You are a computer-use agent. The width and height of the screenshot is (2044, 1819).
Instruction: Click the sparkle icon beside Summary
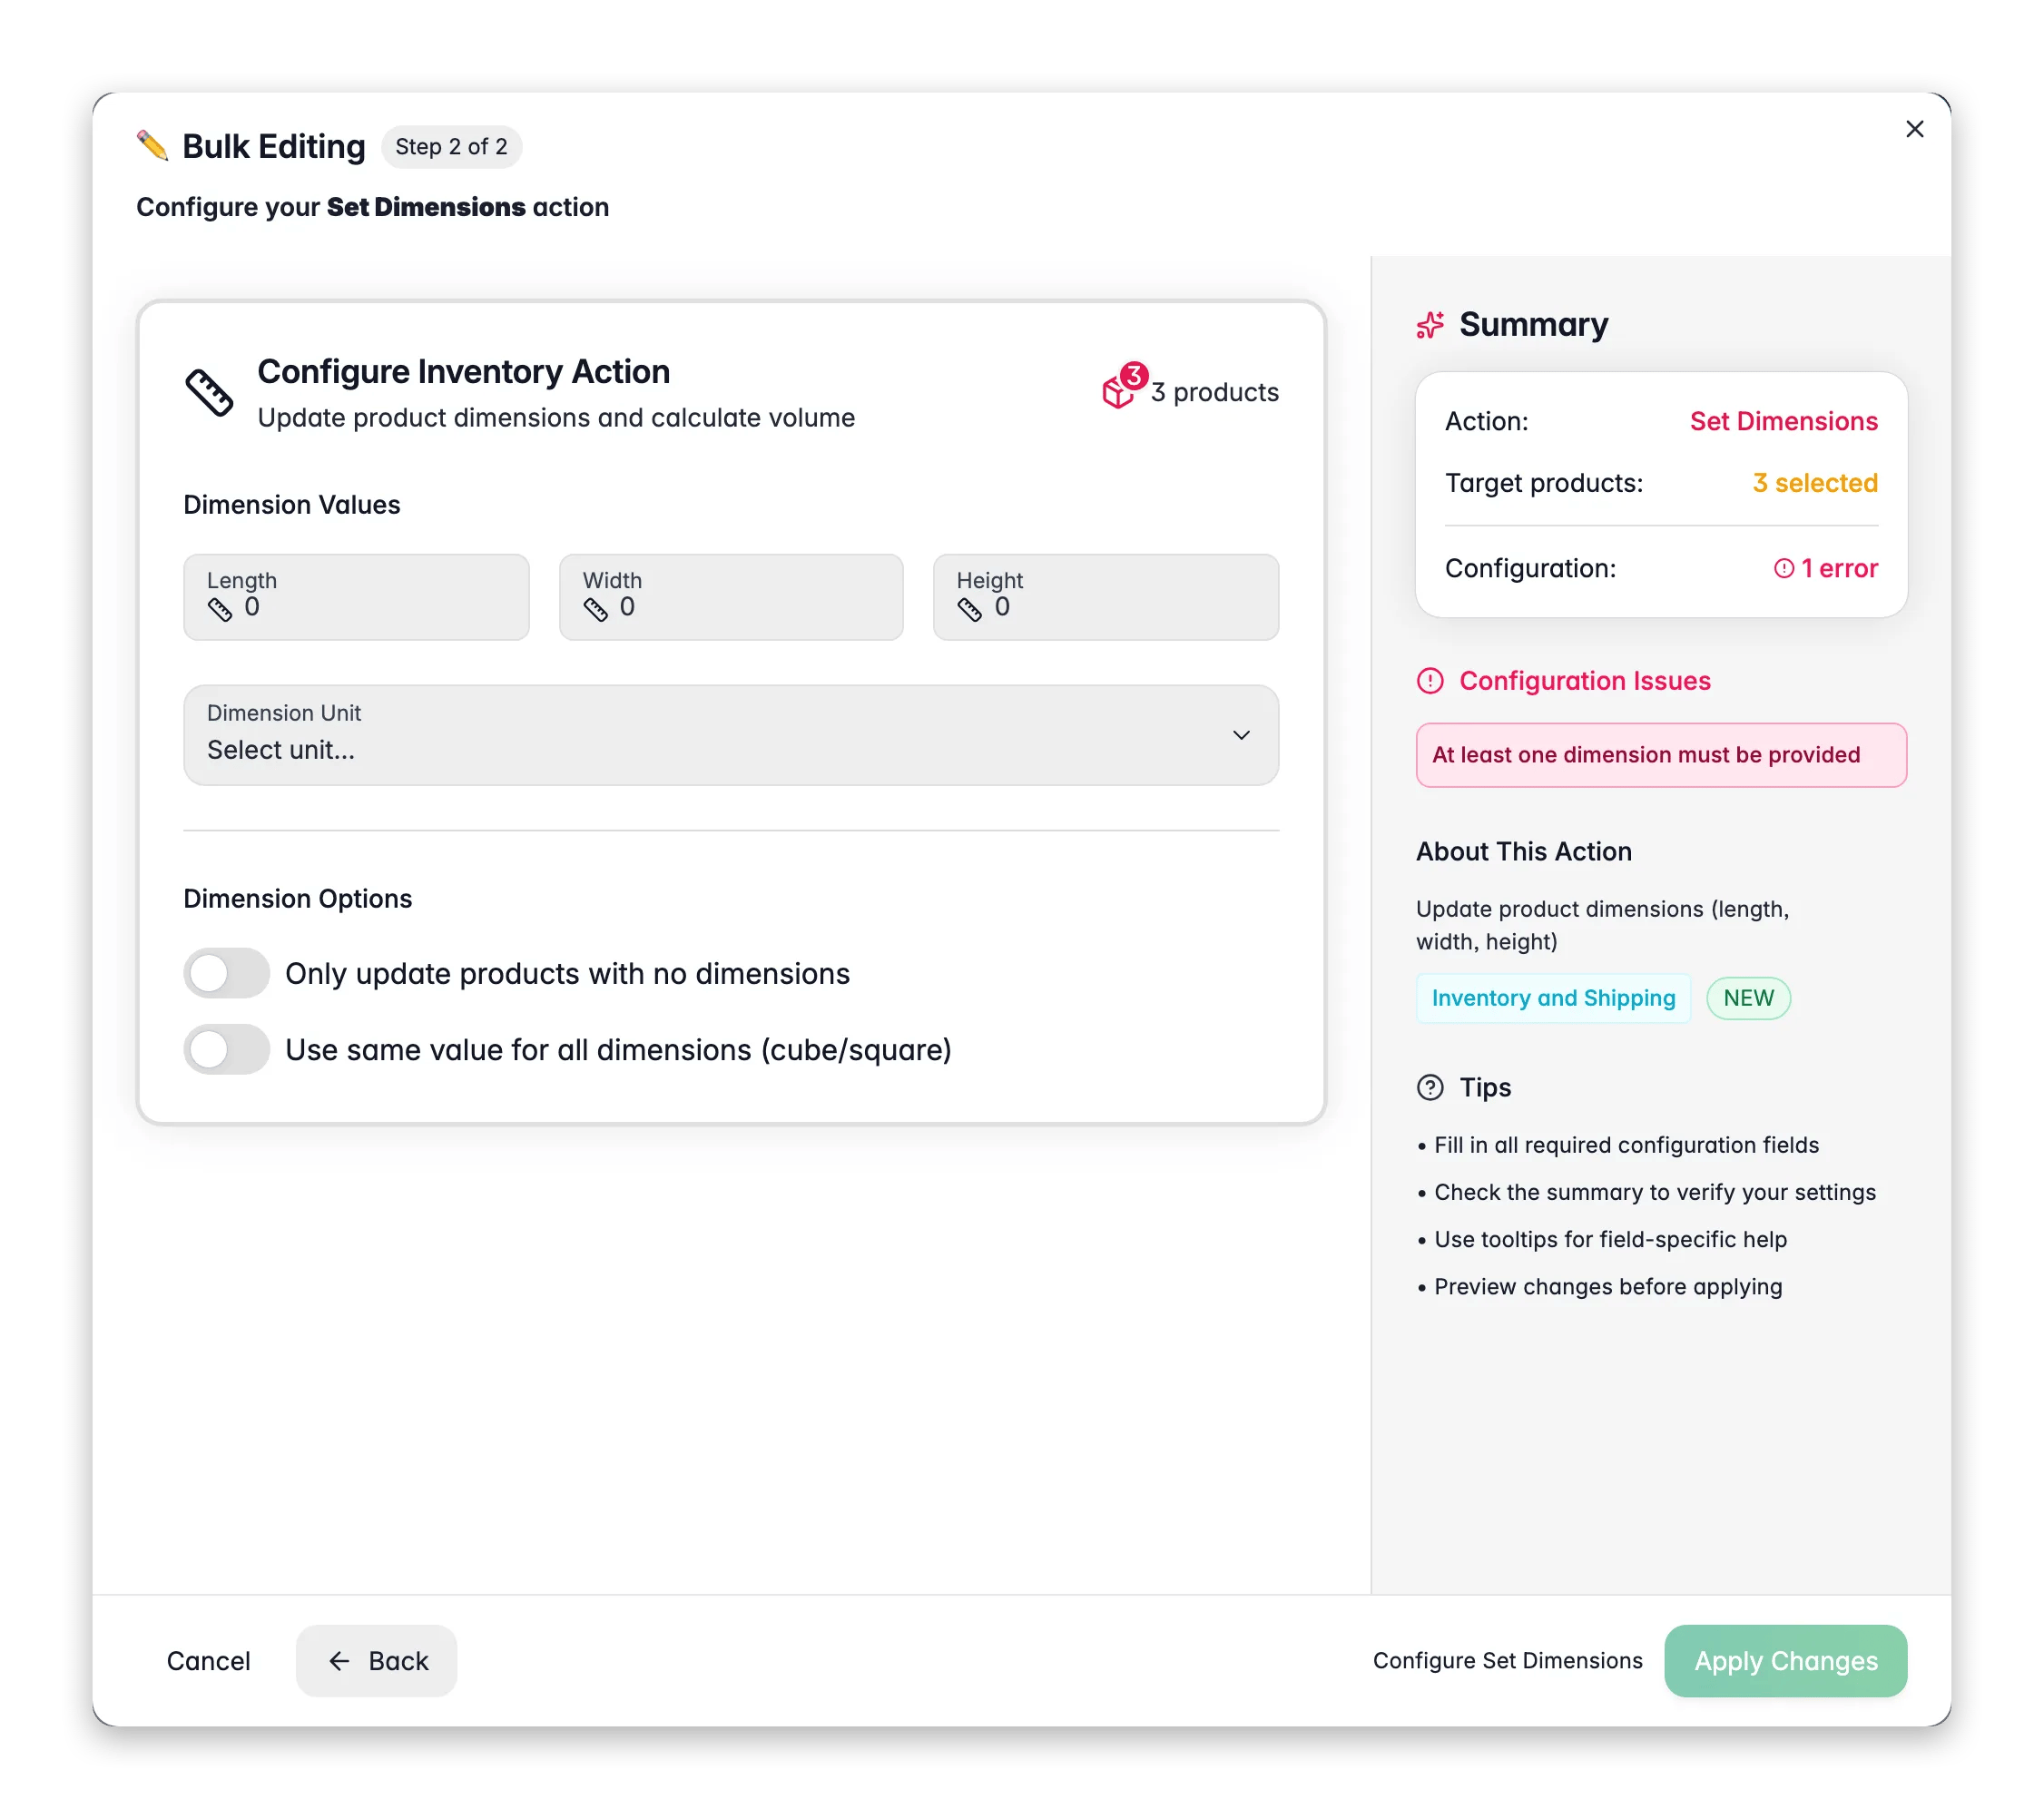(x=1430, y=325)
